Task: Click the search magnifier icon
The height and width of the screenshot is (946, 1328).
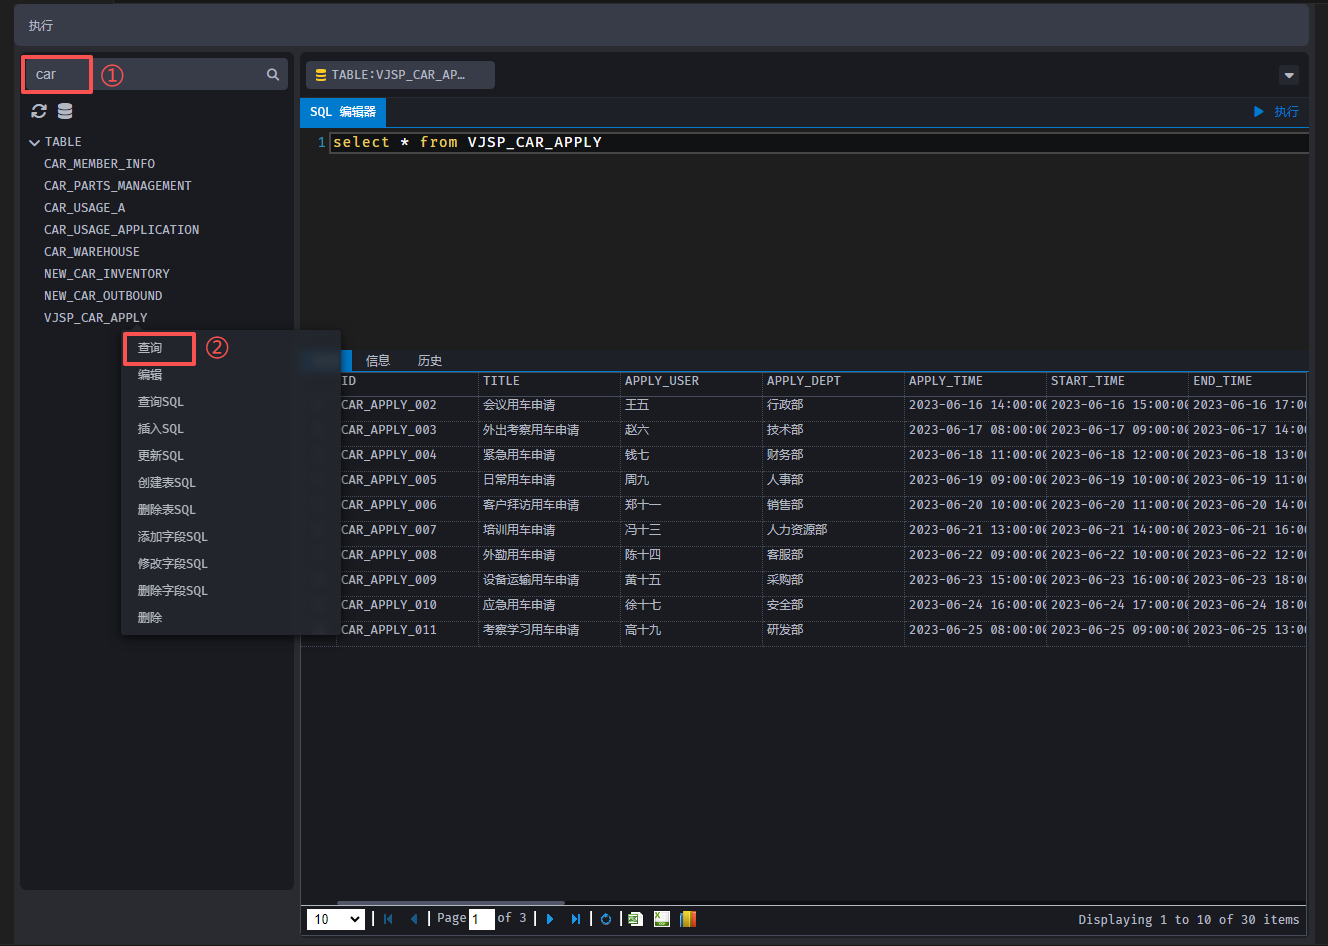Action: tap(272, 75)
